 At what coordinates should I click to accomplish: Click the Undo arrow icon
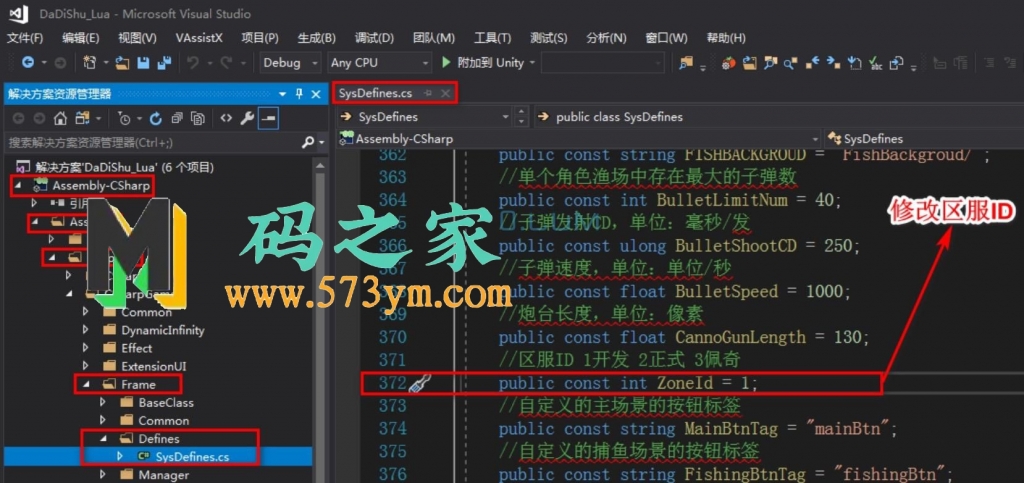click(193, 63)
